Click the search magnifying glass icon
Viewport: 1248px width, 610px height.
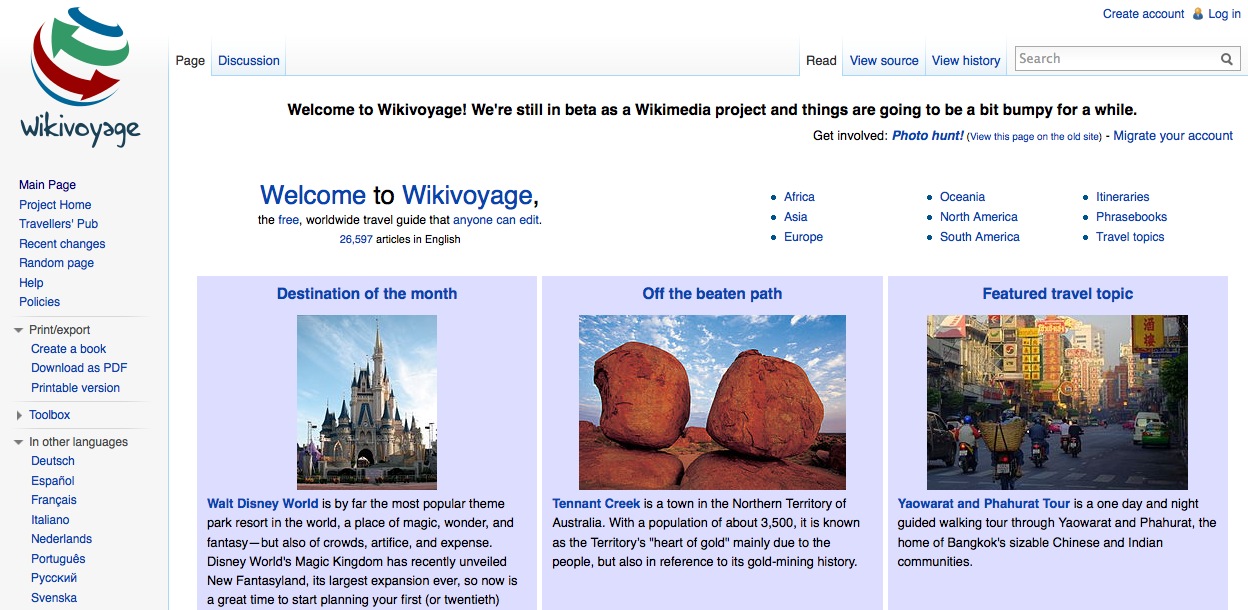(1226, 59)
